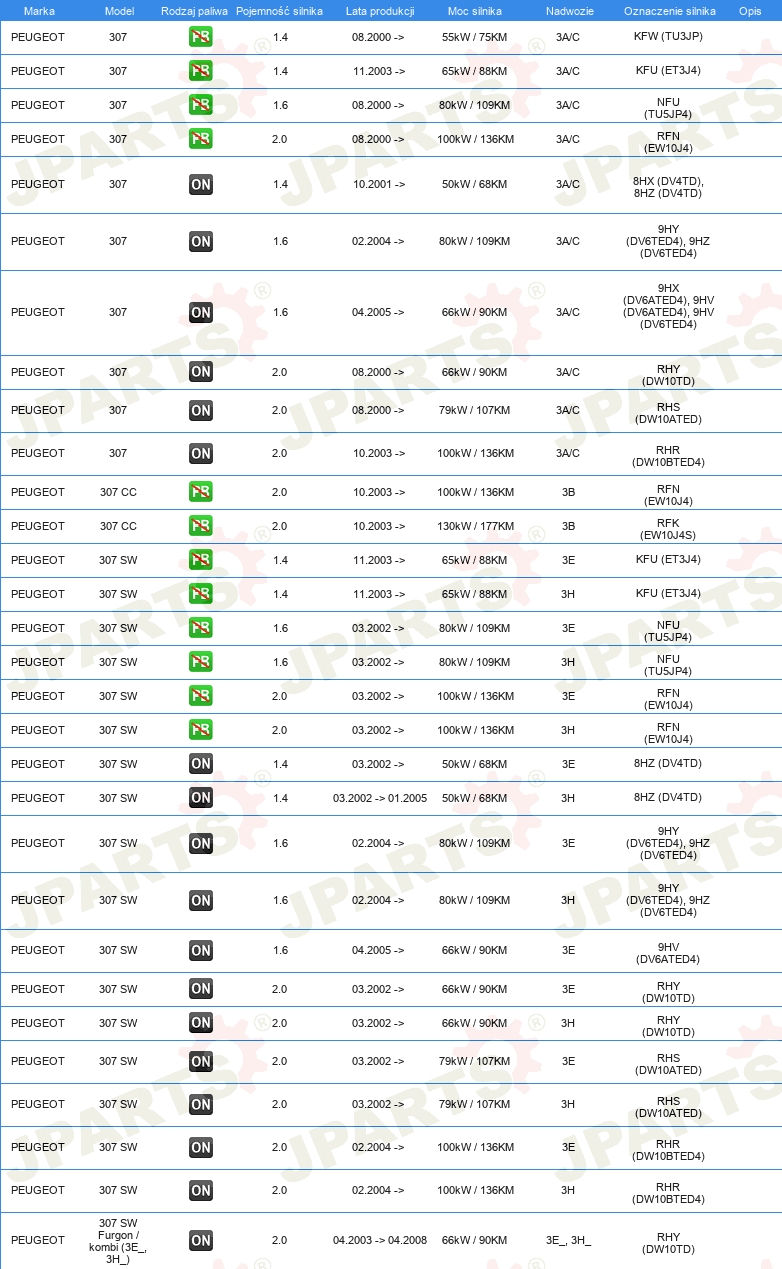Click diesel ON icon in 307 3A/C RHS row
The height and width of the screenshot is (1269, 782).
tap(200, 410)
